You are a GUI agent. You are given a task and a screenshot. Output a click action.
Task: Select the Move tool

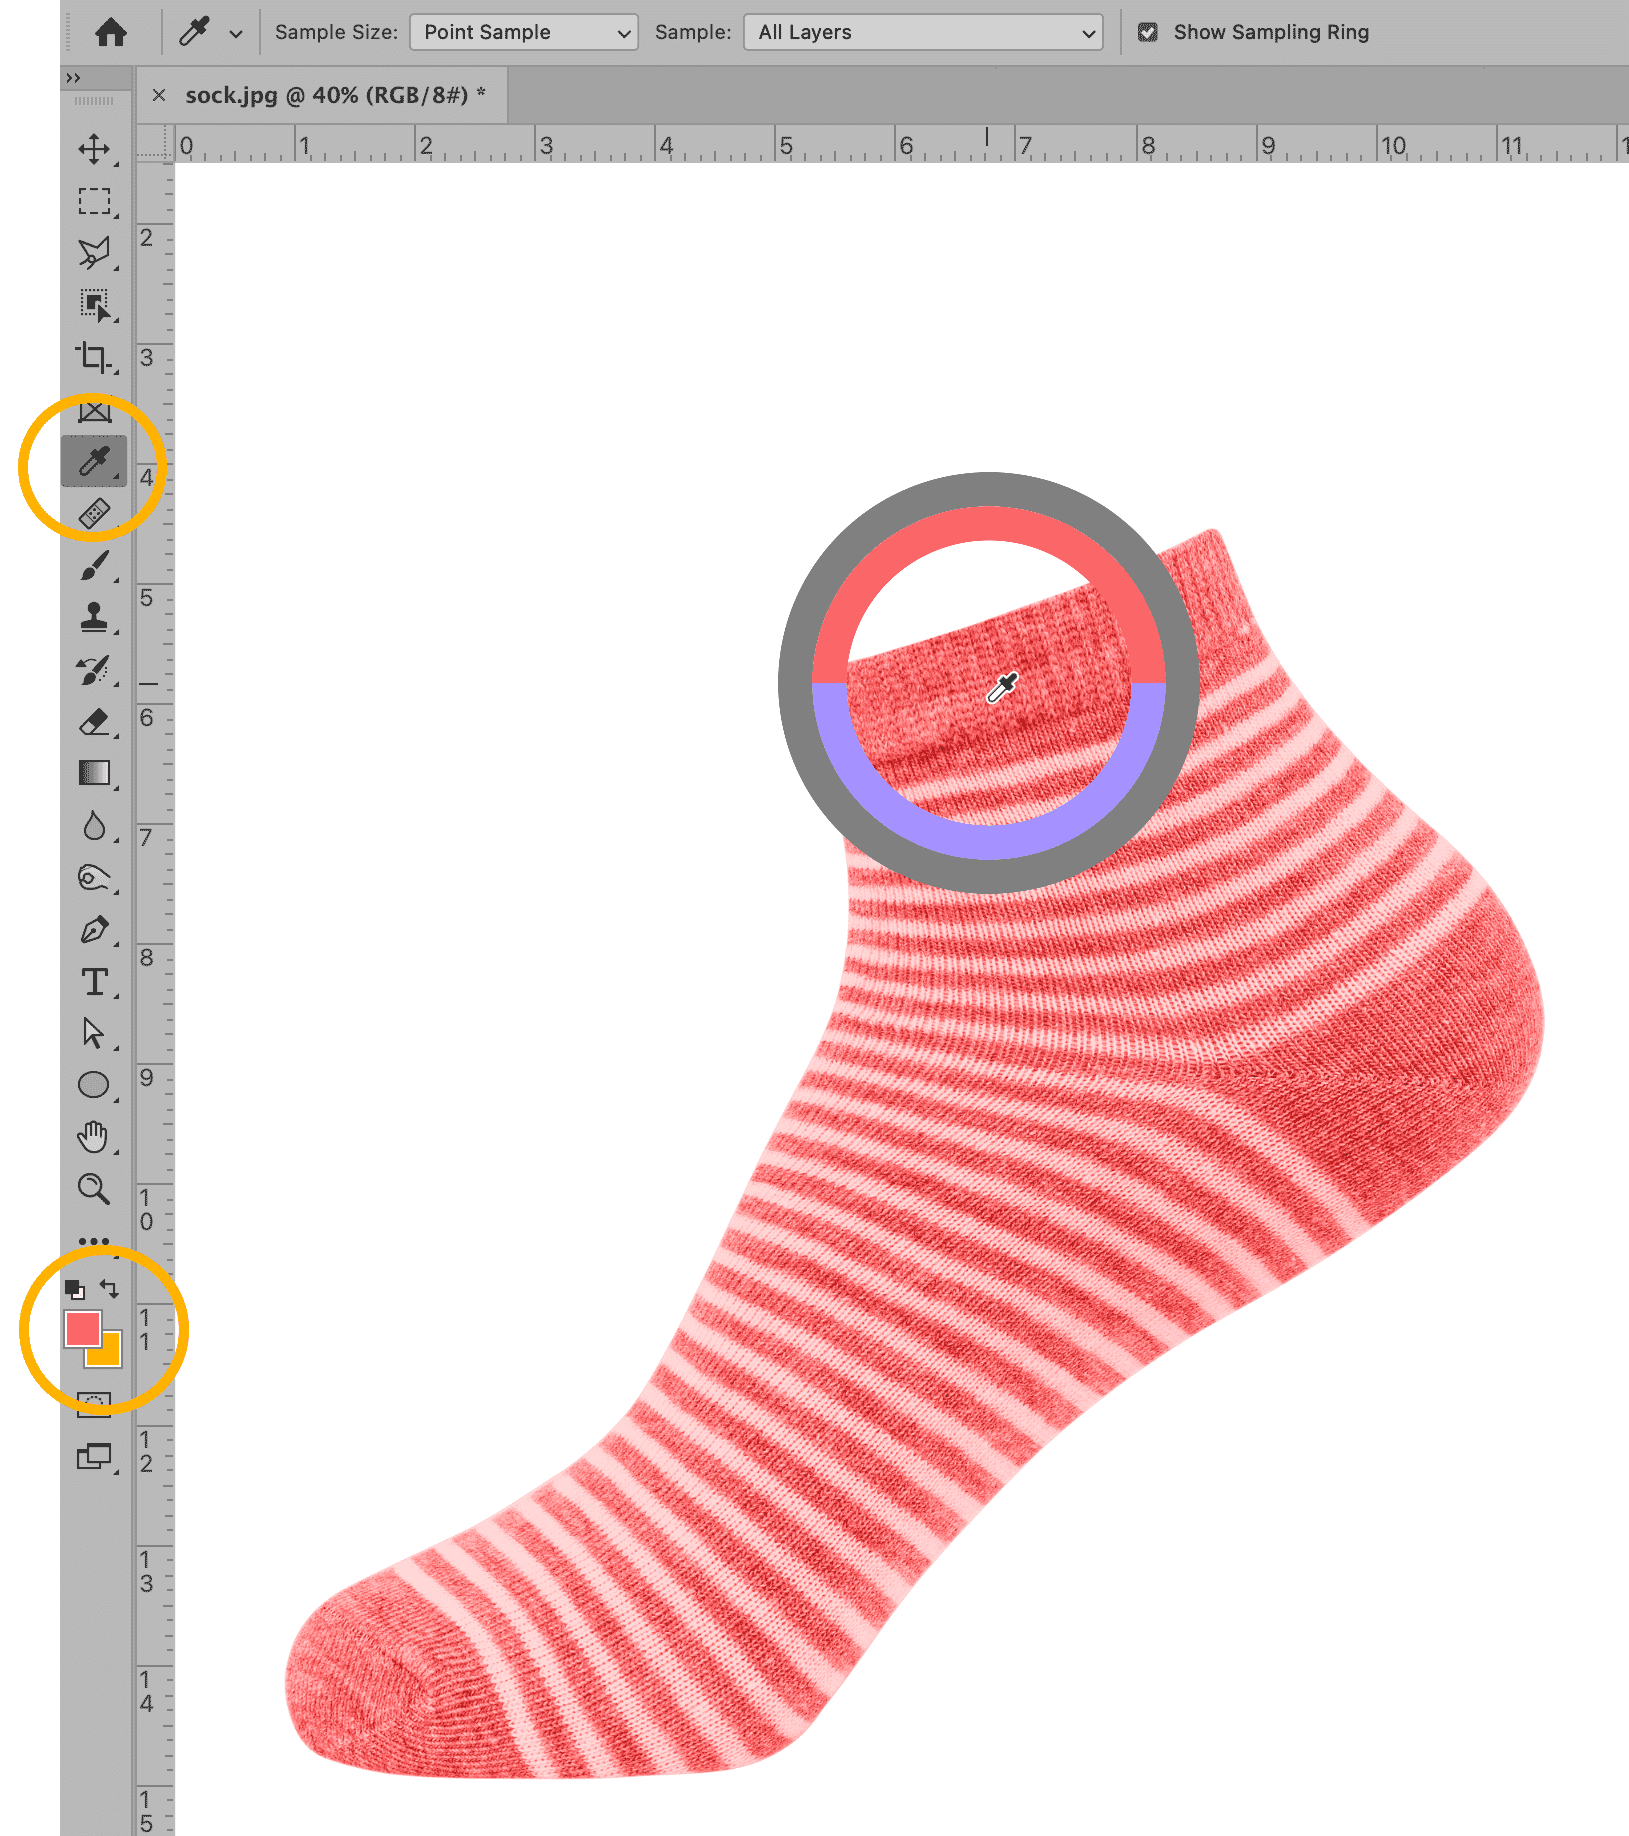click(94, 150)
